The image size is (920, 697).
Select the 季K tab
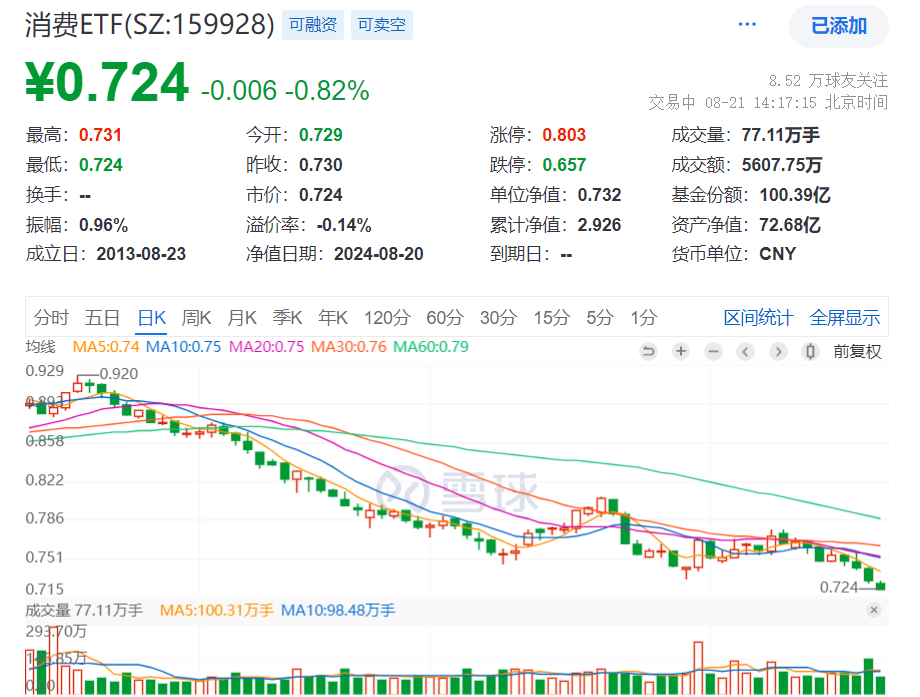click(x=287, y=317)
